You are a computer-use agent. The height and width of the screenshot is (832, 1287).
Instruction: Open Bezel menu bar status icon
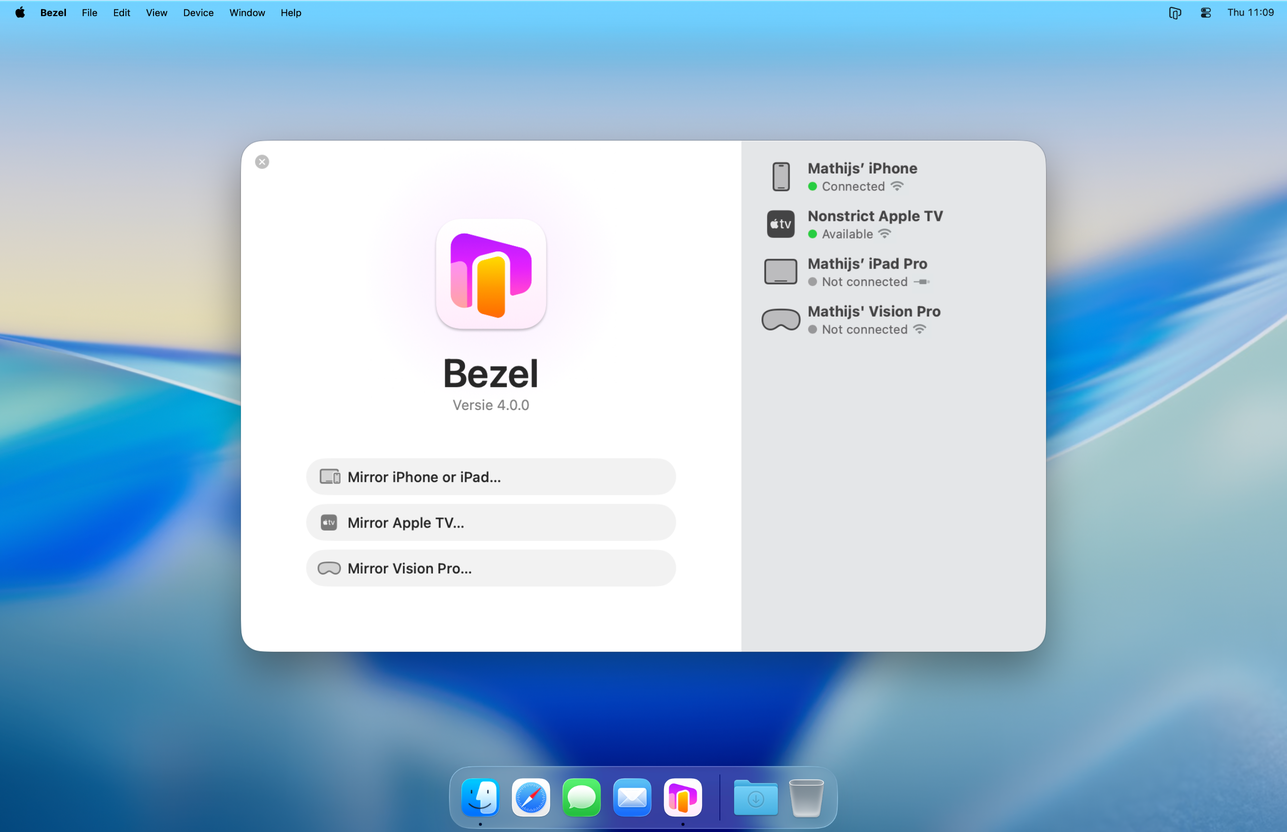coord(1175,13)
